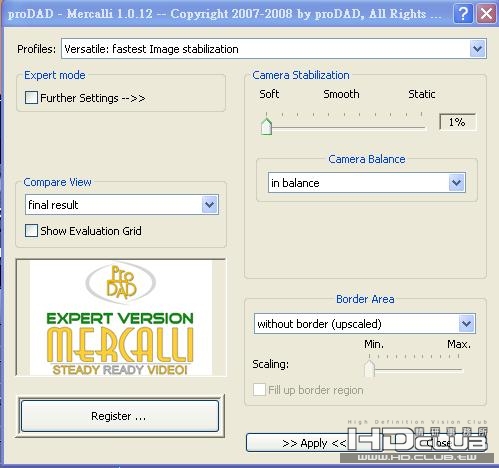The height and width of the screenshot is (468, 499).
Task: Toggle Show Evaluation Grid checkbox
Action: (31, 231)
